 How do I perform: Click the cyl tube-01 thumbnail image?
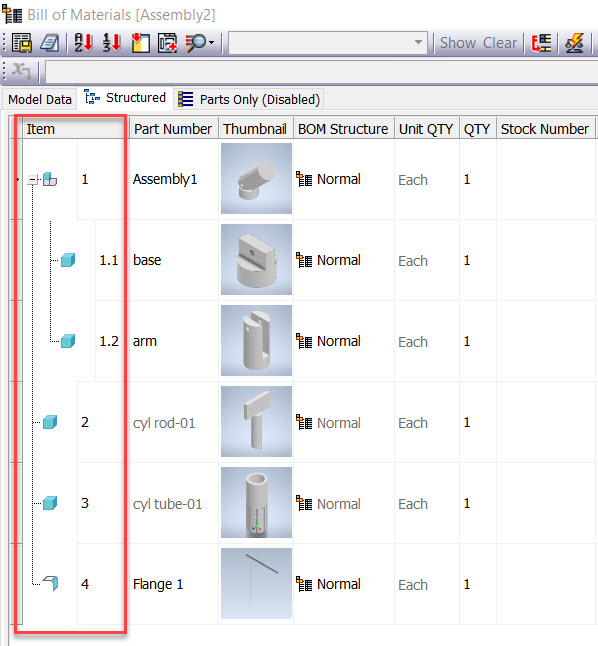pyautogui.click(x=256, y=502)
